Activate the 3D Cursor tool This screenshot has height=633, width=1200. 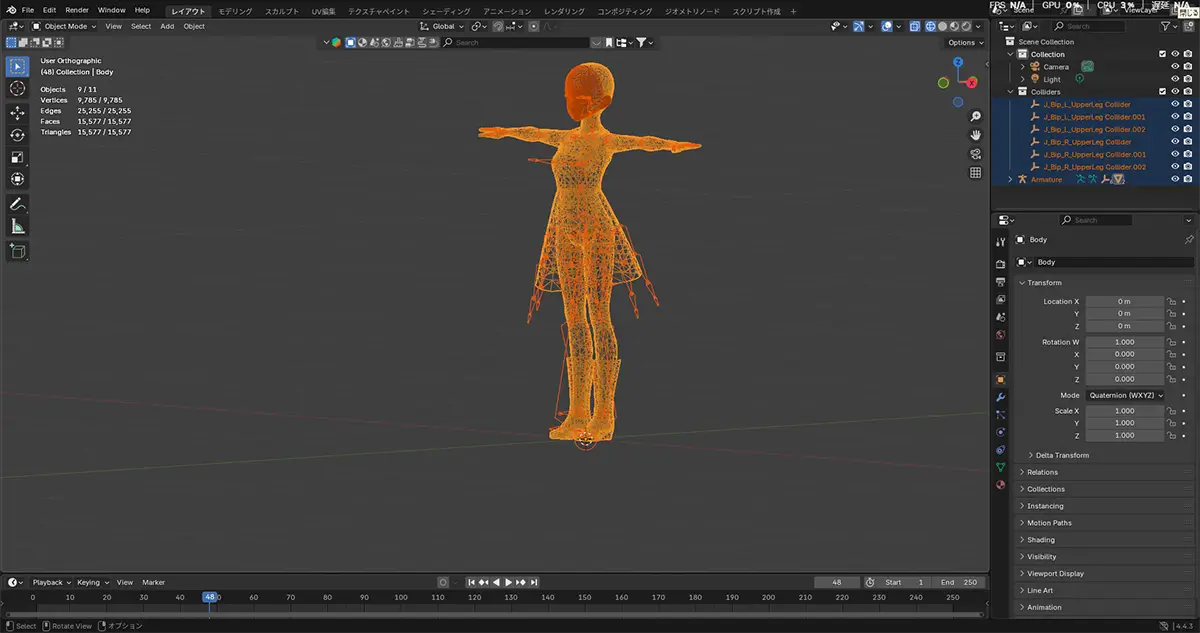[x=17, y=89]
